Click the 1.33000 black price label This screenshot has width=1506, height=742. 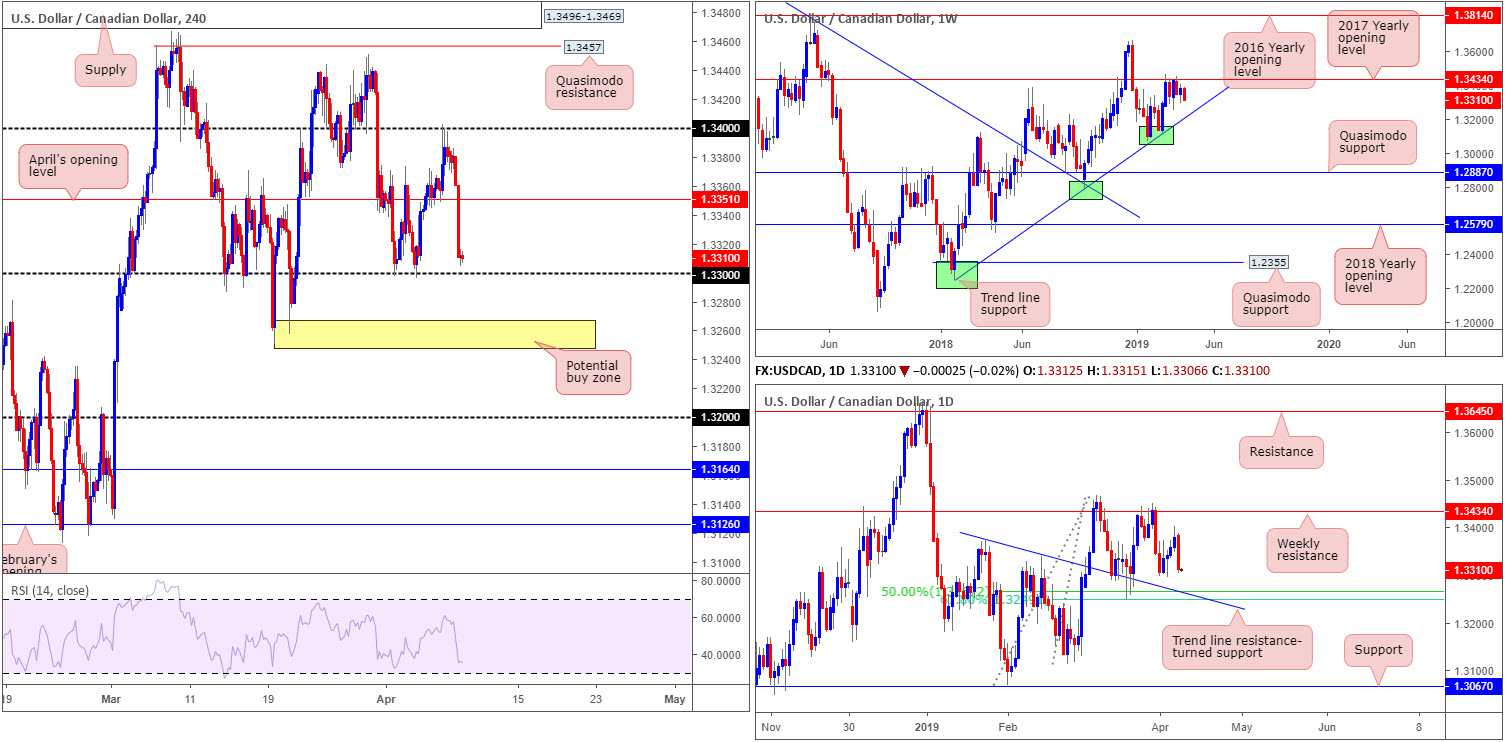point(719,274)
